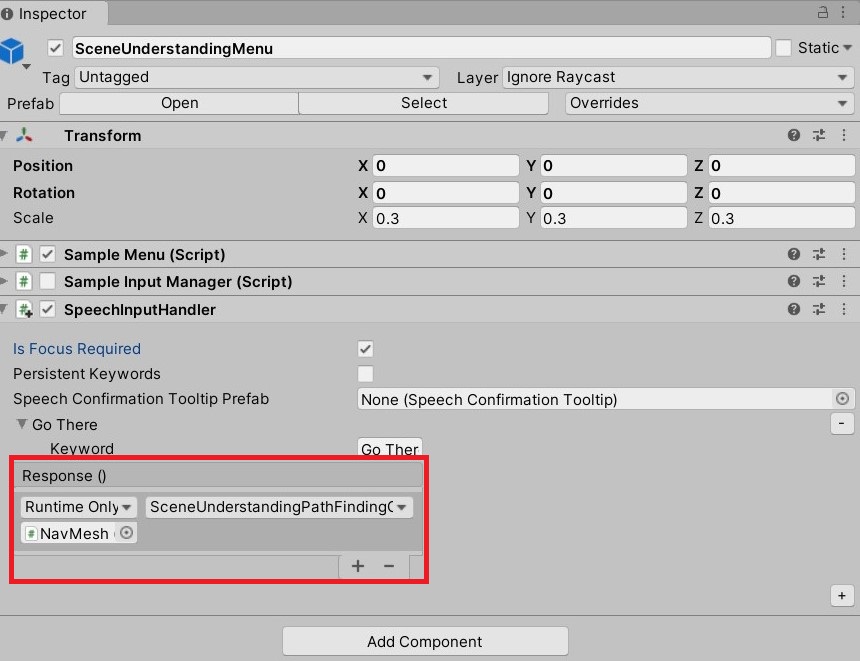Toggle SceneUnderstandingMenu active checkbox

(x=55, y=48)
